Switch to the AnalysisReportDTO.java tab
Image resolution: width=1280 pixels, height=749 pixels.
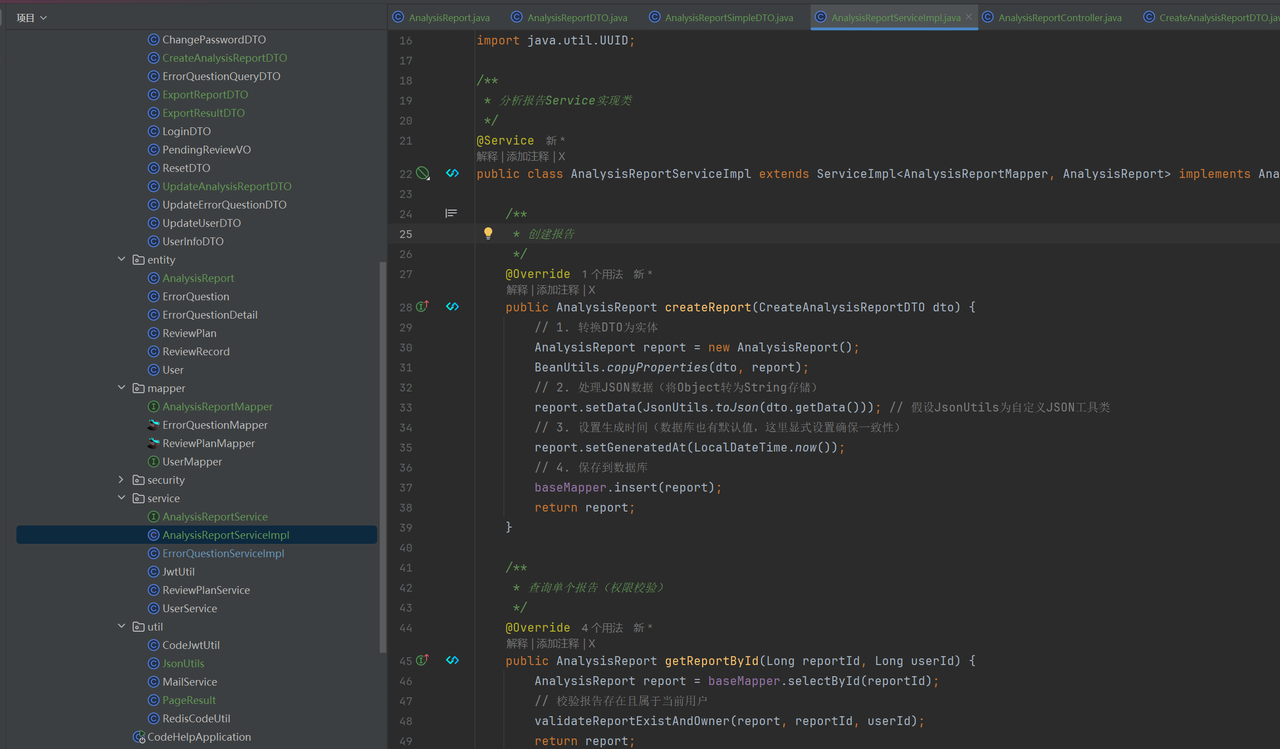coord(569,17)
